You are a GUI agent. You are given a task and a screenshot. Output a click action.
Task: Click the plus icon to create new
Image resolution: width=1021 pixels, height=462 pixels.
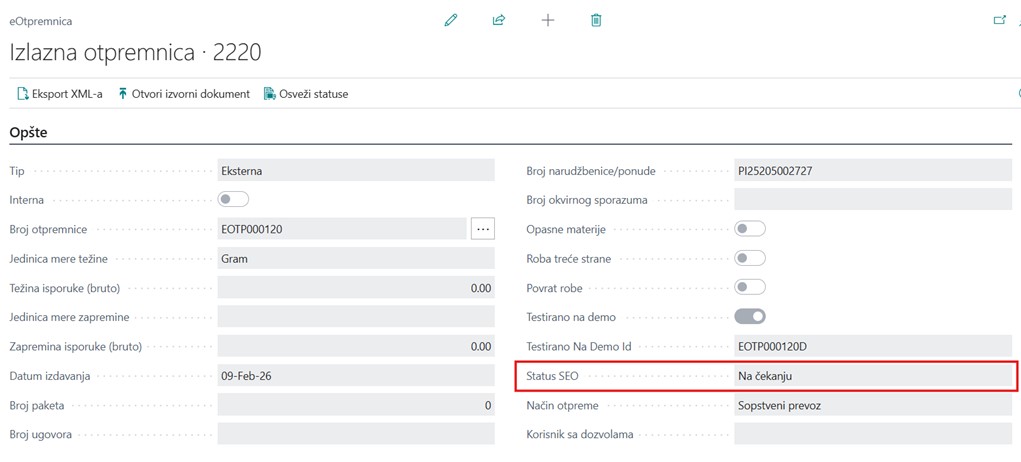(x=548, y=20)
